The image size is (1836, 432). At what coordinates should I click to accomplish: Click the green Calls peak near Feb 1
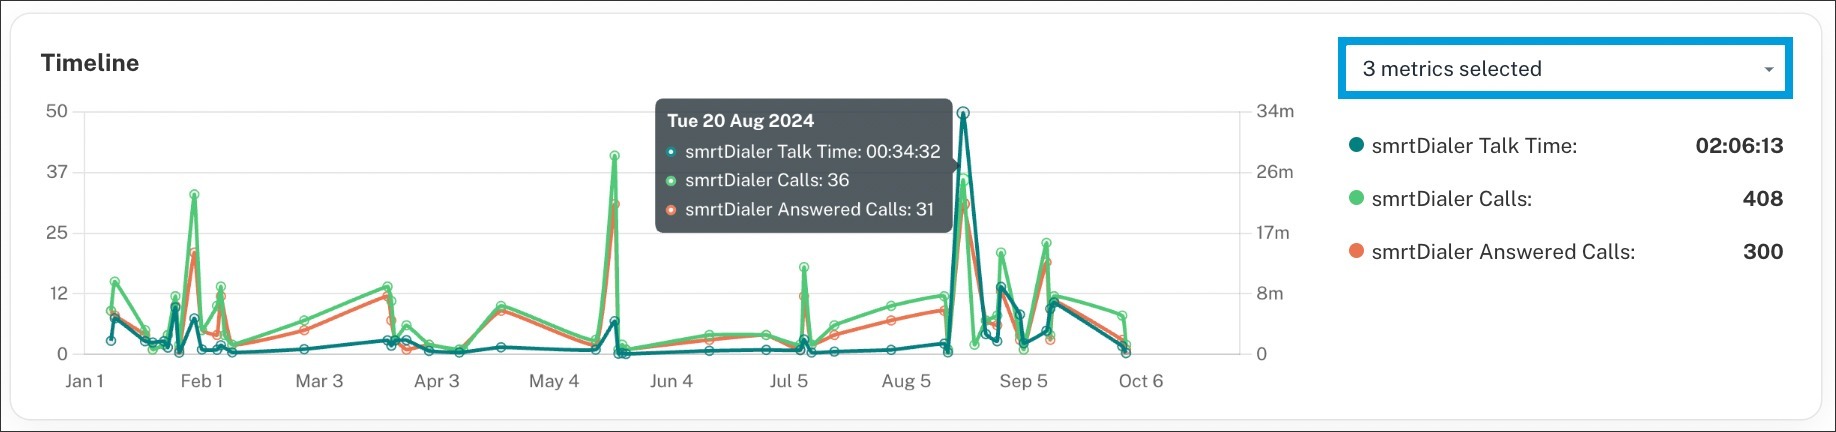194,195
